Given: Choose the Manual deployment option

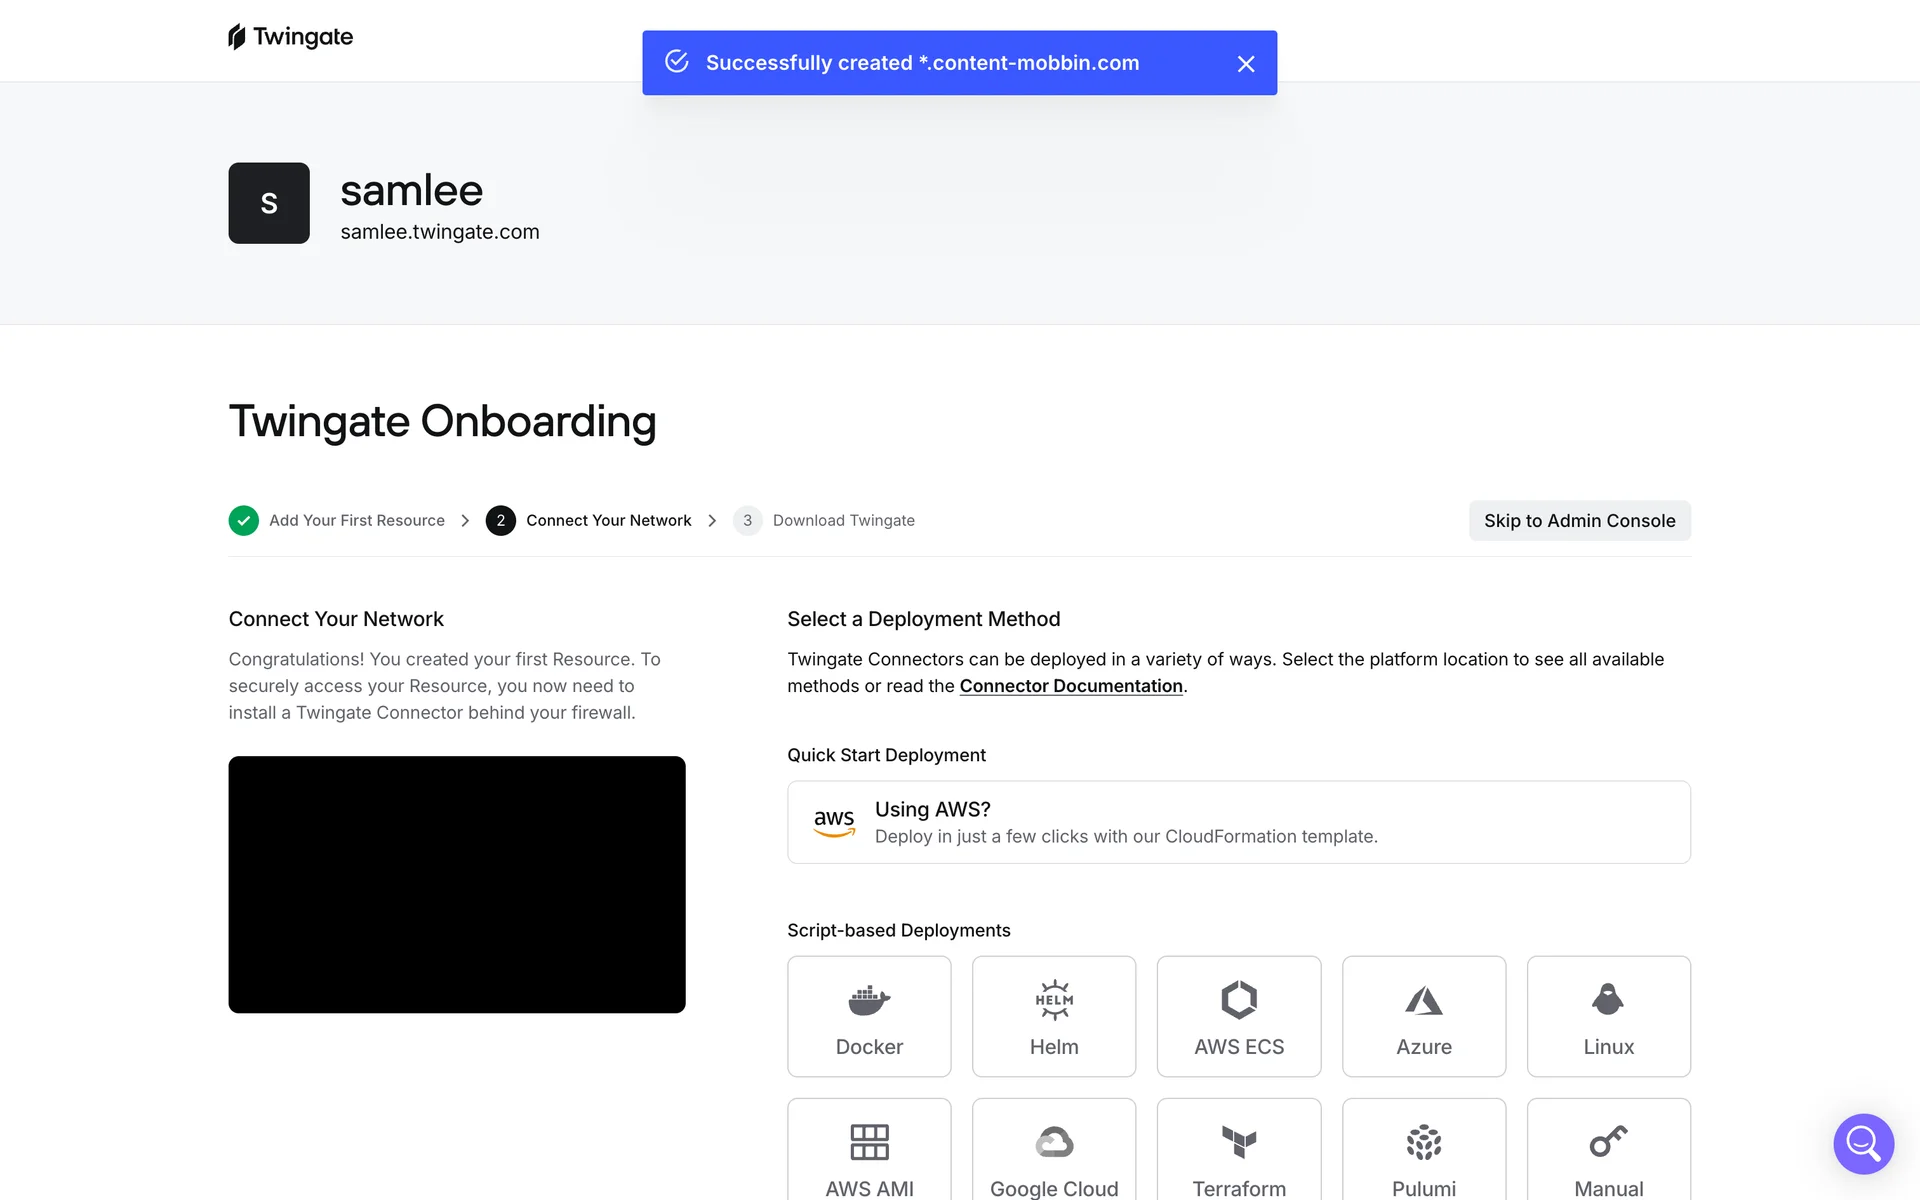Looking at the screenshot, I should 1608,1155.
